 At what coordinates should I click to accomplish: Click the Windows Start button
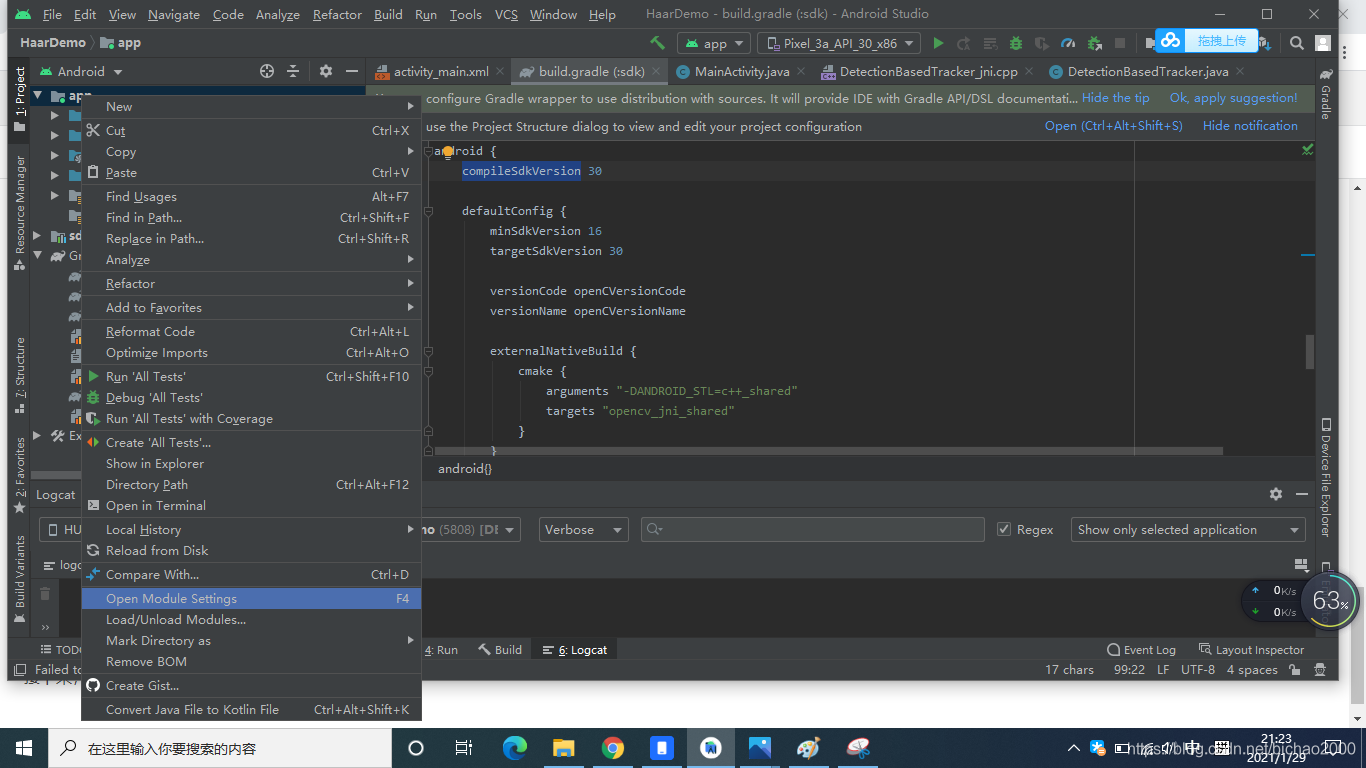coord(24,748)
